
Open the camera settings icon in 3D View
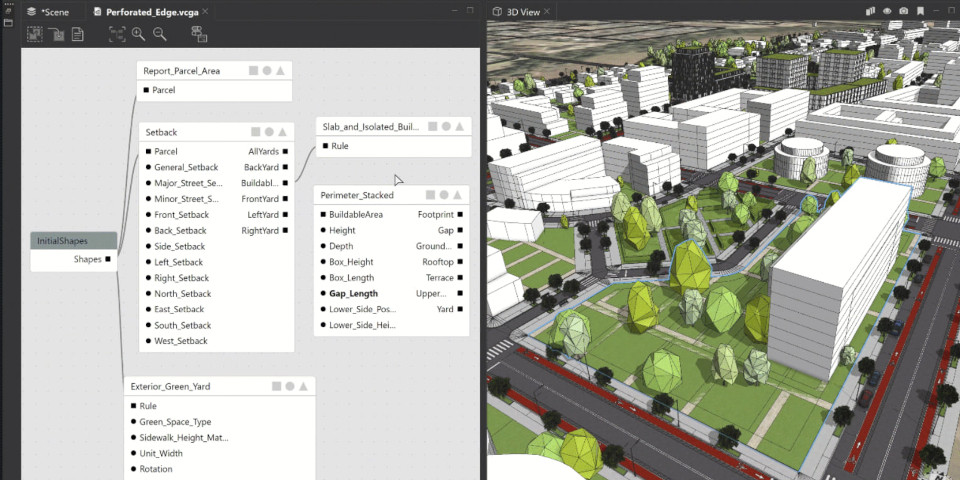pyautogui.click(x=903, y=11)
